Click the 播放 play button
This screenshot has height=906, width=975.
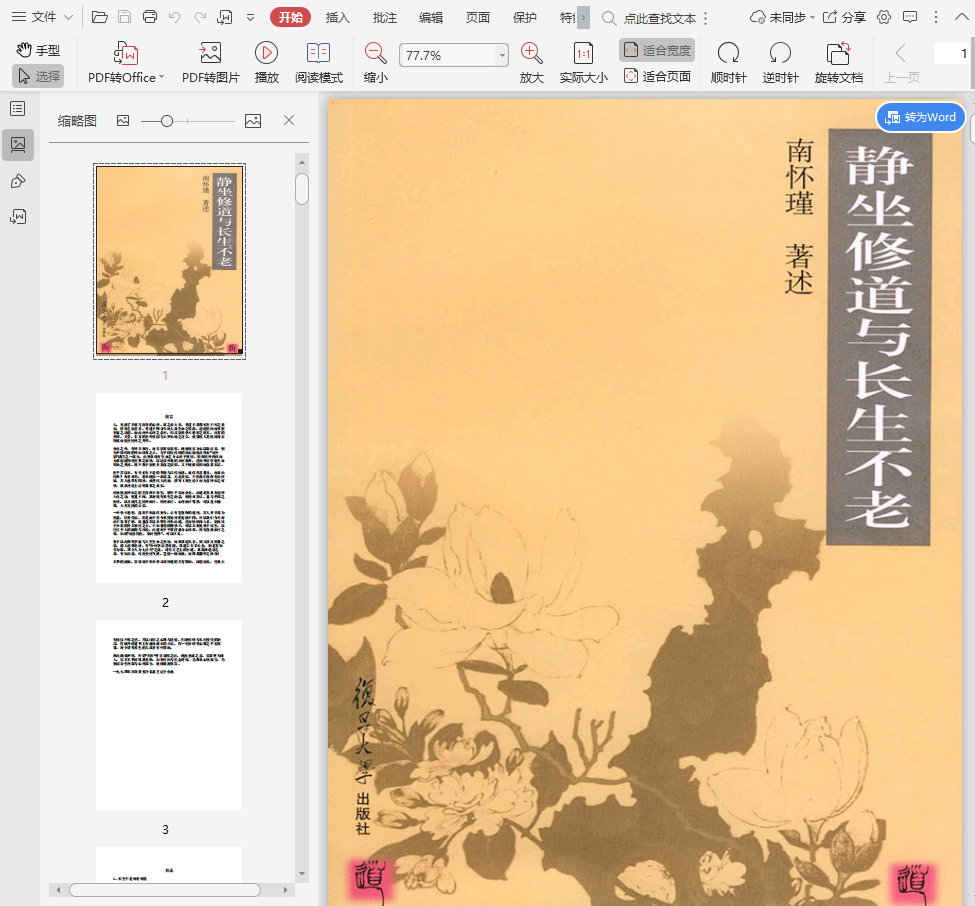pyautogui.click(x=266, y=62)
